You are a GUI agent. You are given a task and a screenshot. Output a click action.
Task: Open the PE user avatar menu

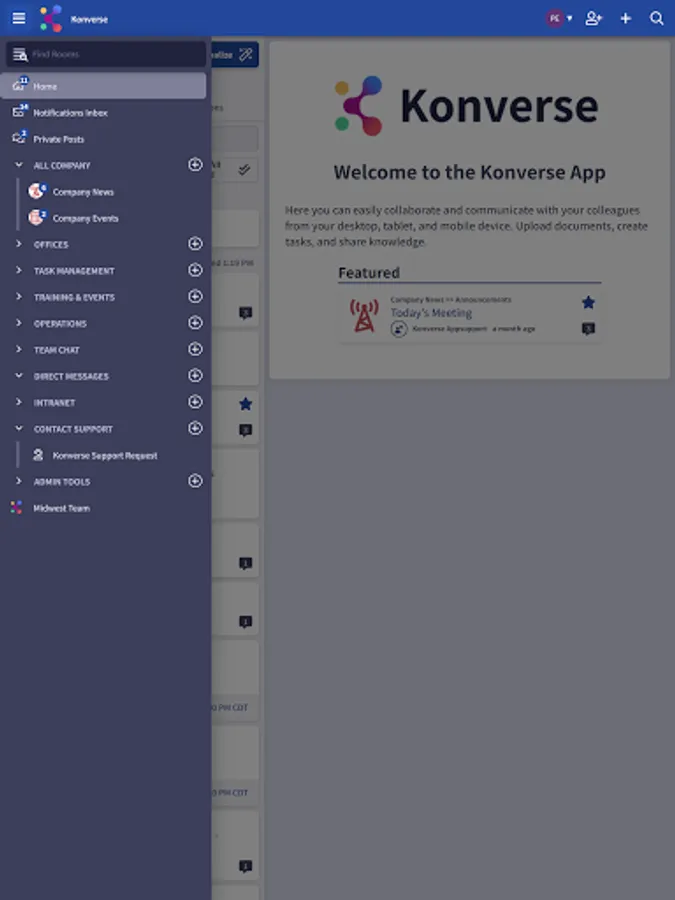coord(558,18)
